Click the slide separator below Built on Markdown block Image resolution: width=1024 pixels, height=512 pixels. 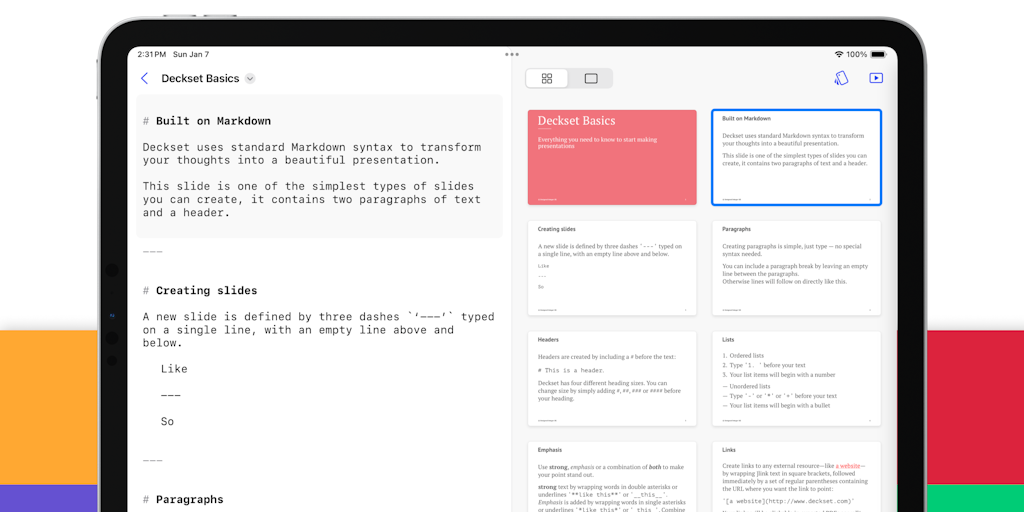tap(153, 251)
